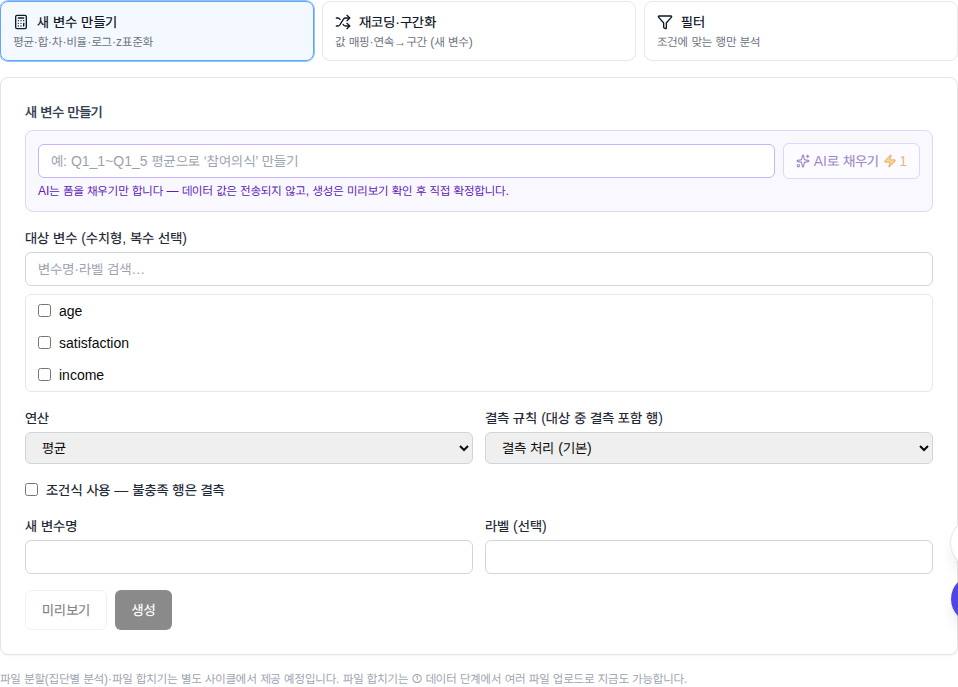The width and height of the screenshot is (958, 687).
Task: Check the income variable checkbox
Action: 45,374
